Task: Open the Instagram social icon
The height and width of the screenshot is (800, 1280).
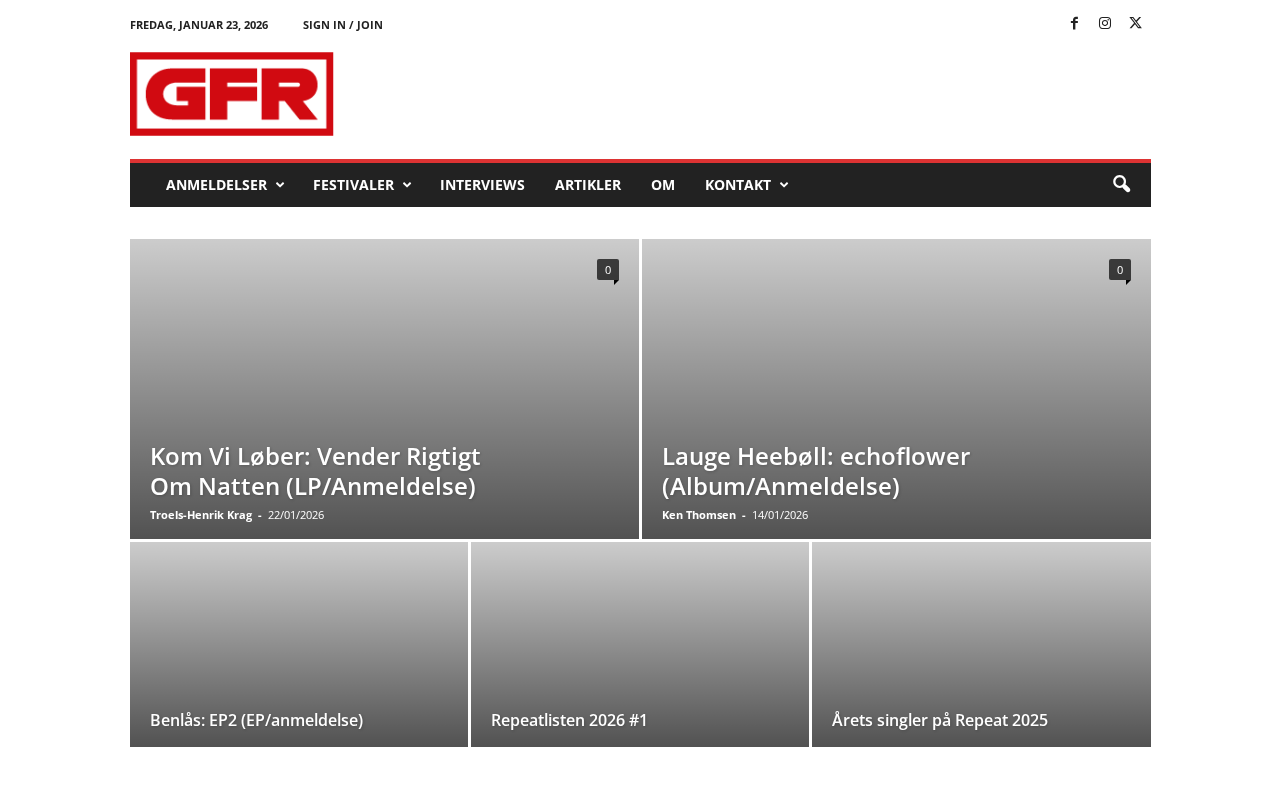Action: click(x=1105, y=23)
